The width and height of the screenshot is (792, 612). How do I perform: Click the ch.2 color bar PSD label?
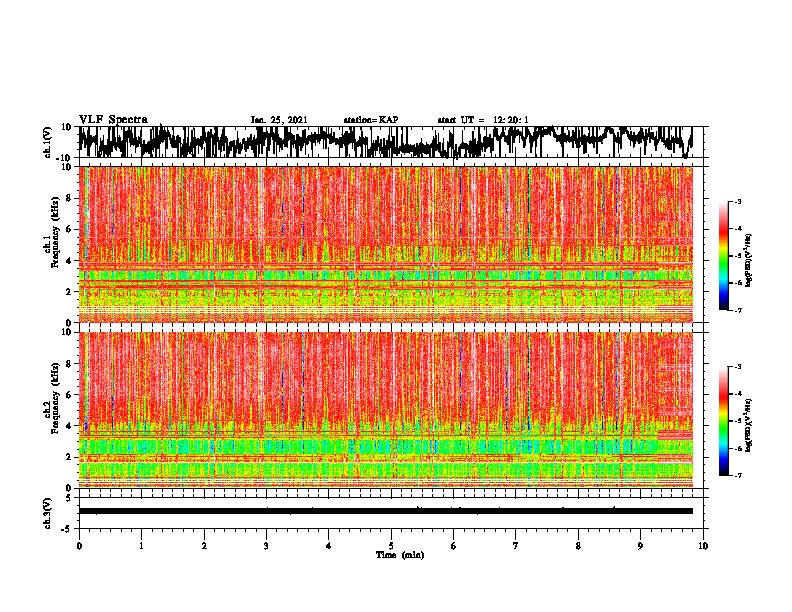pos(748,426)
